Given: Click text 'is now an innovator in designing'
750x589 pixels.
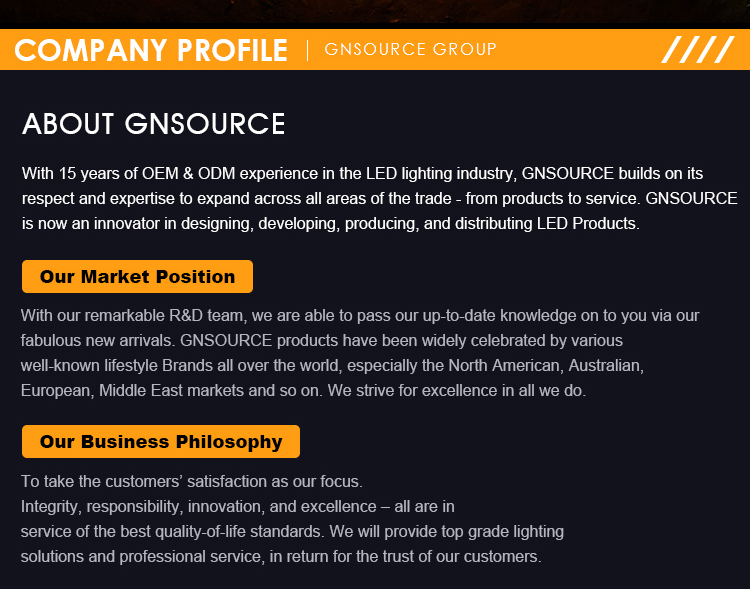Looking at the screenshot, I should [138, 223].
